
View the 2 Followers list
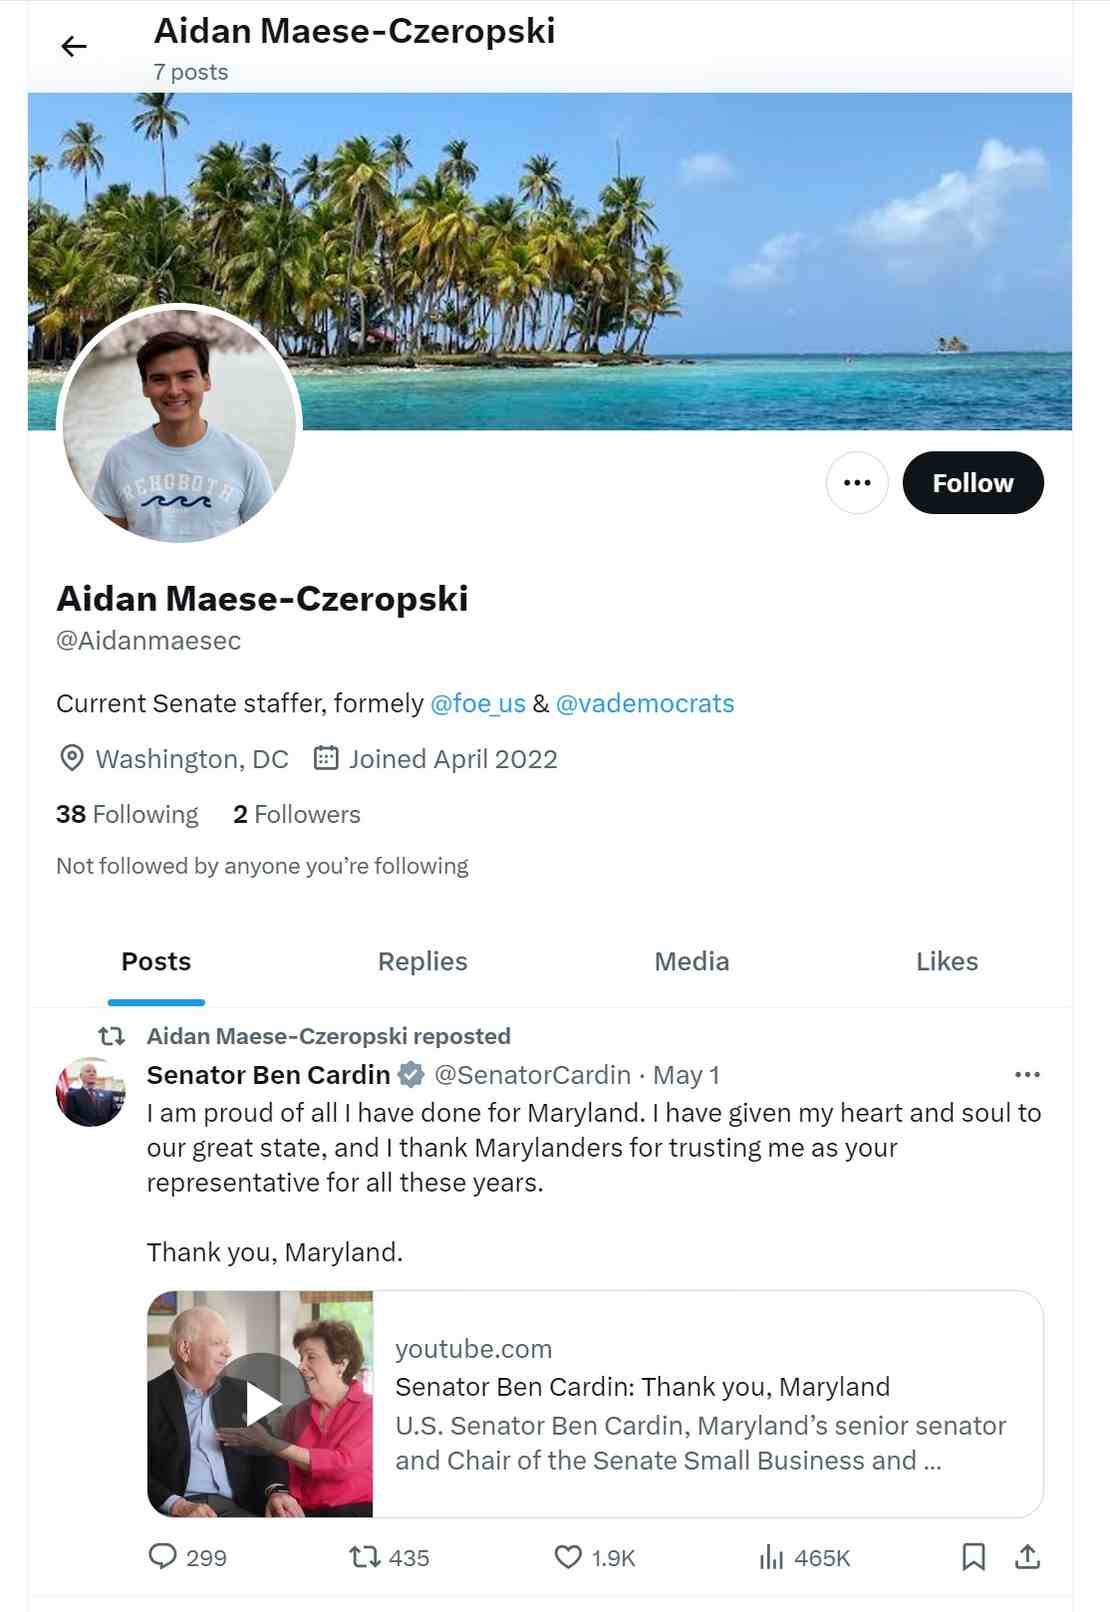click(x=297, y=814)
